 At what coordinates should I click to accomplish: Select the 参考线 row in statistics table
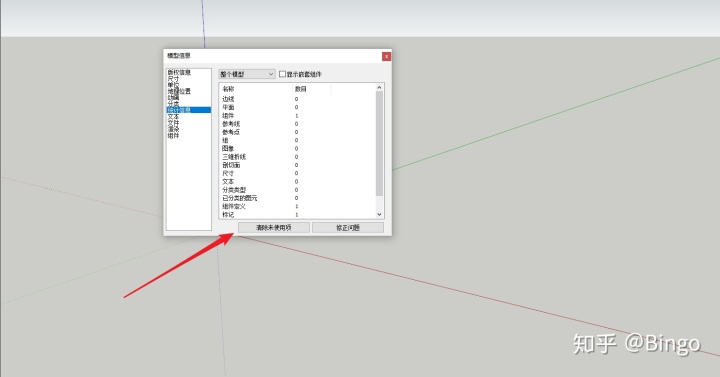297,124
